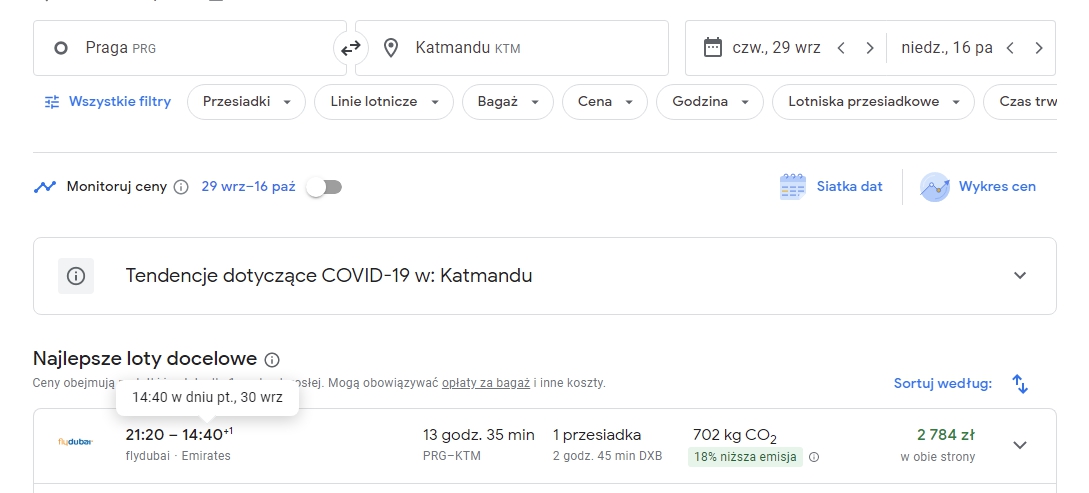Open the Czas trwania filter dropdown
The width and height of the screenshot is (1089, 493).
coord(1021,102)
